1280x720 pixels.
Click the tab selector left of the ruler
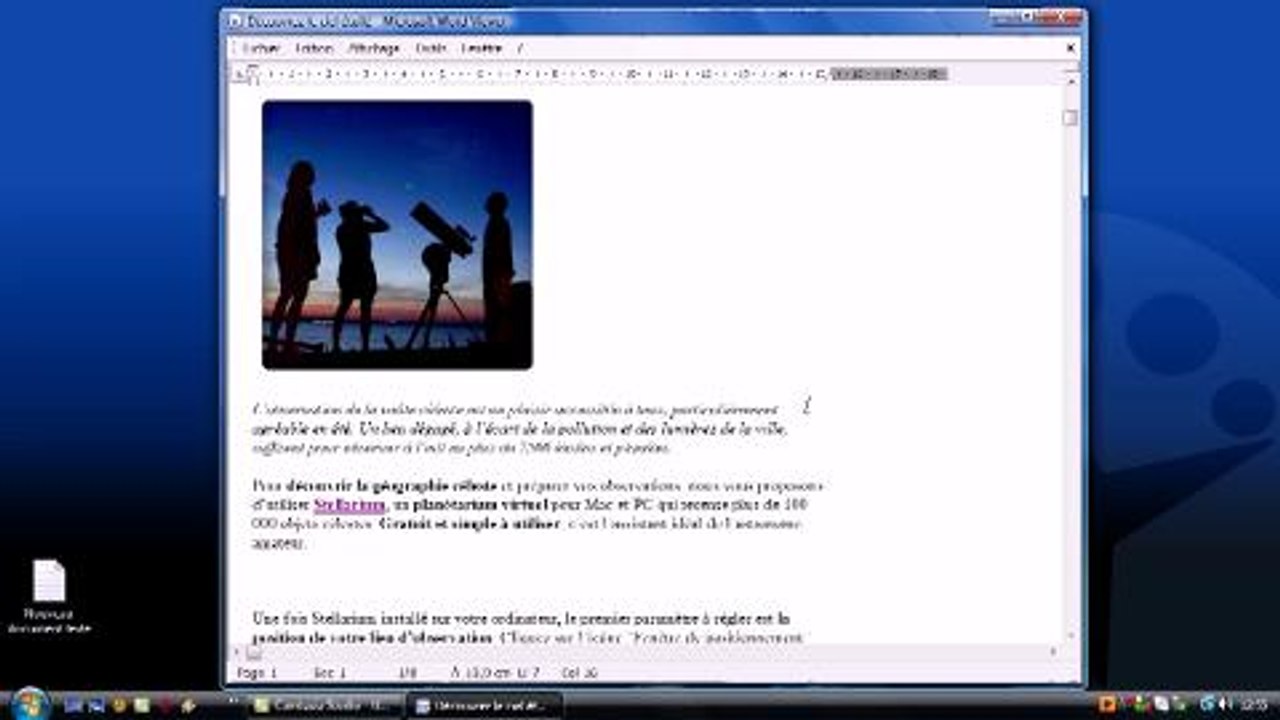[238, 74]
